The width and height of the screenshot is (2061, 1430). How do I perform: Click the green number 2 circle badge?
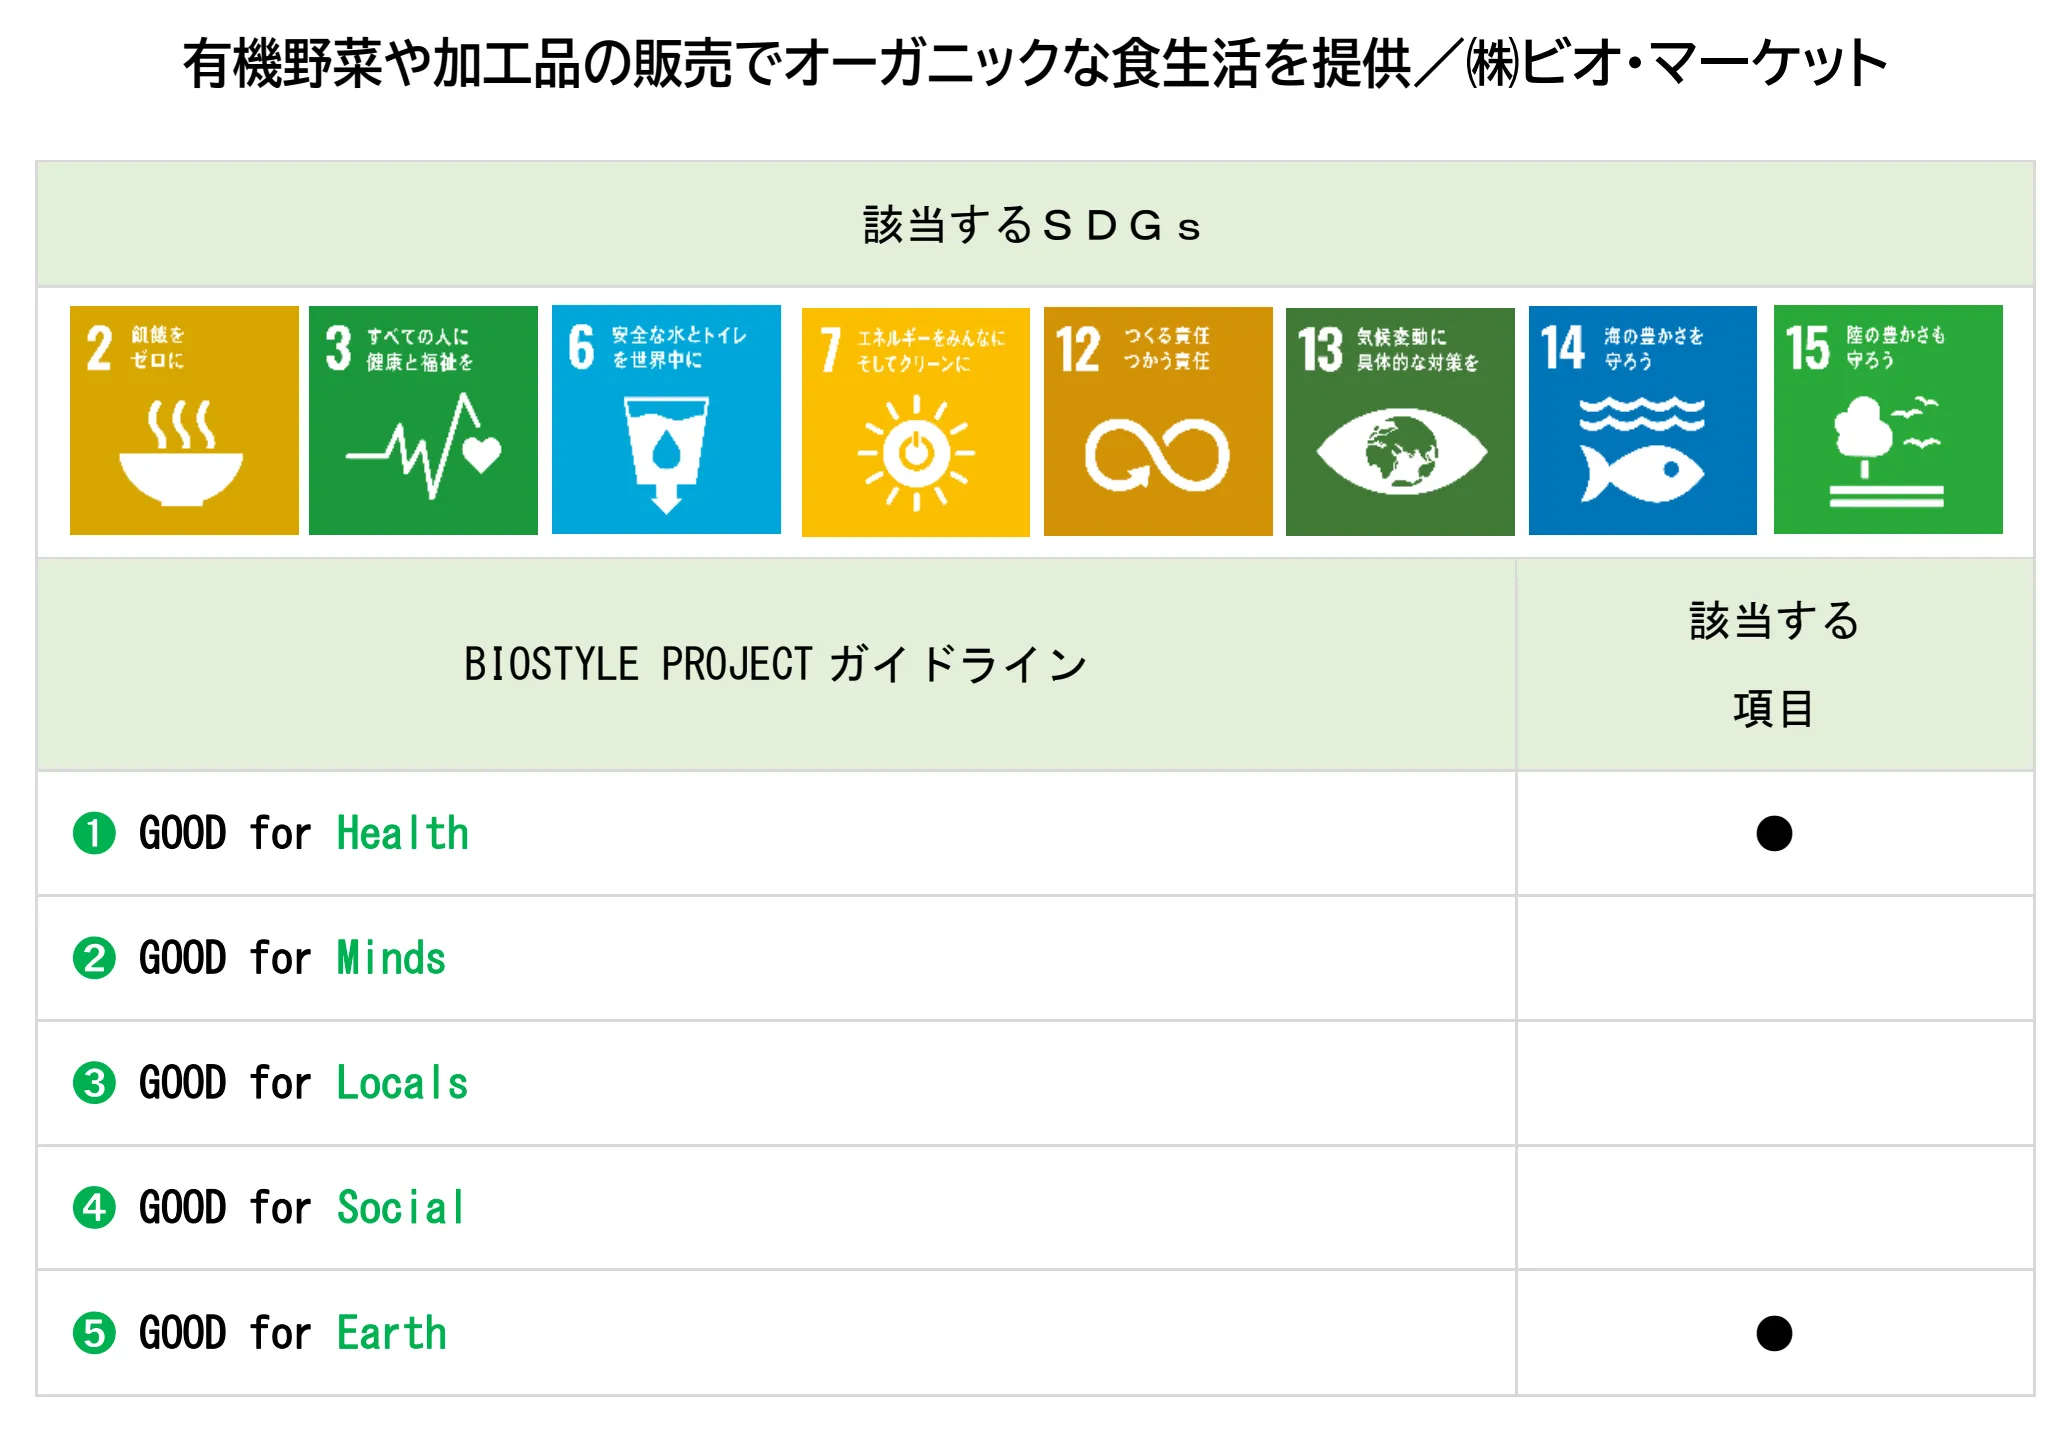(x=94, y=958)
